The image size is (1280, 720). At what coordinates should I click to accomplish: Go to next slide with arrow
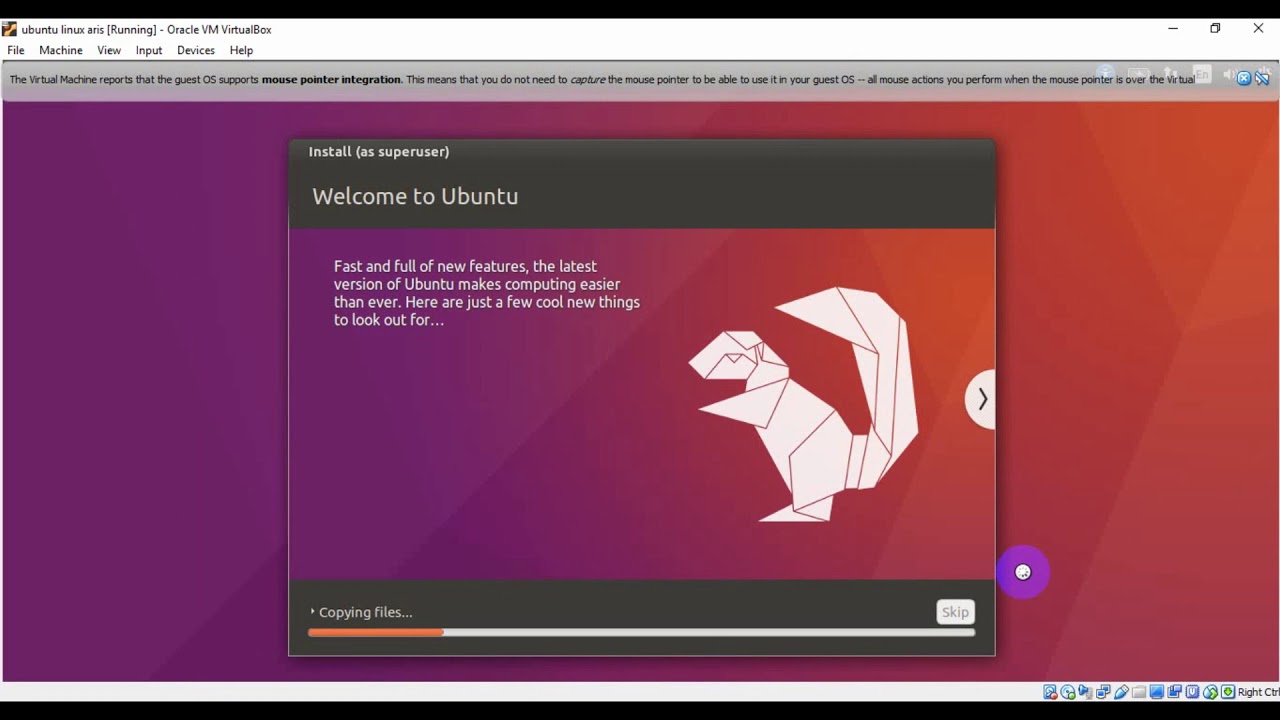point(981,399)
